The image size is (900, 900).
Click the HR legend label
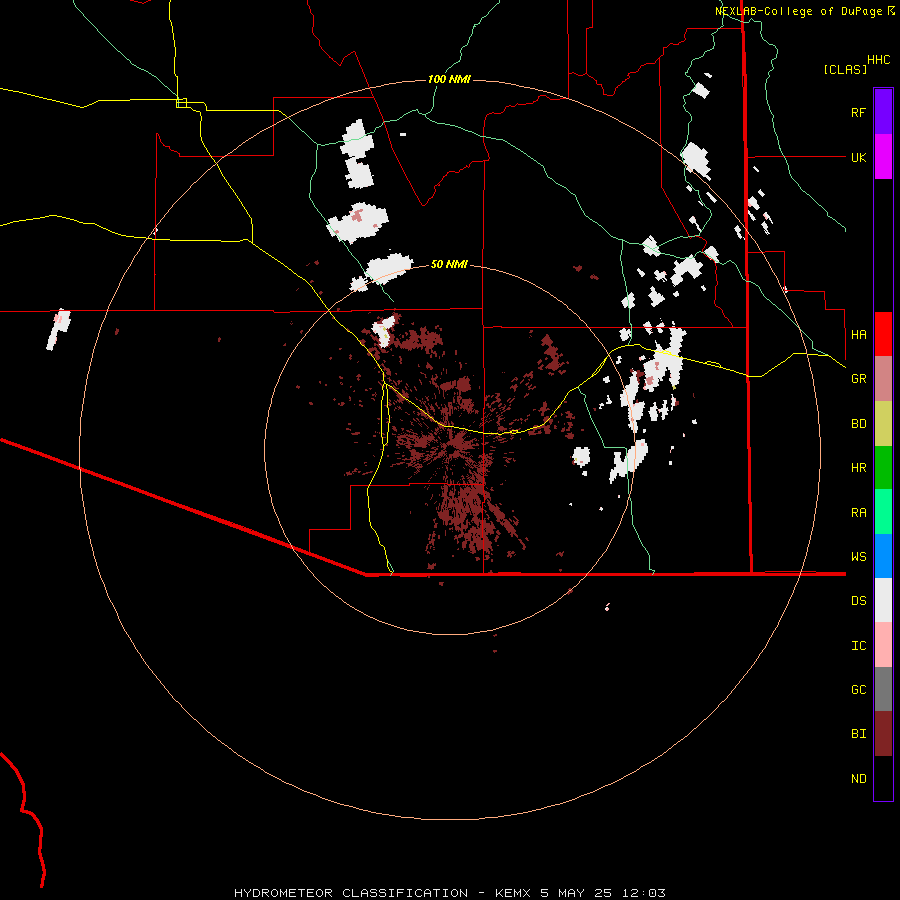[859, 468]
